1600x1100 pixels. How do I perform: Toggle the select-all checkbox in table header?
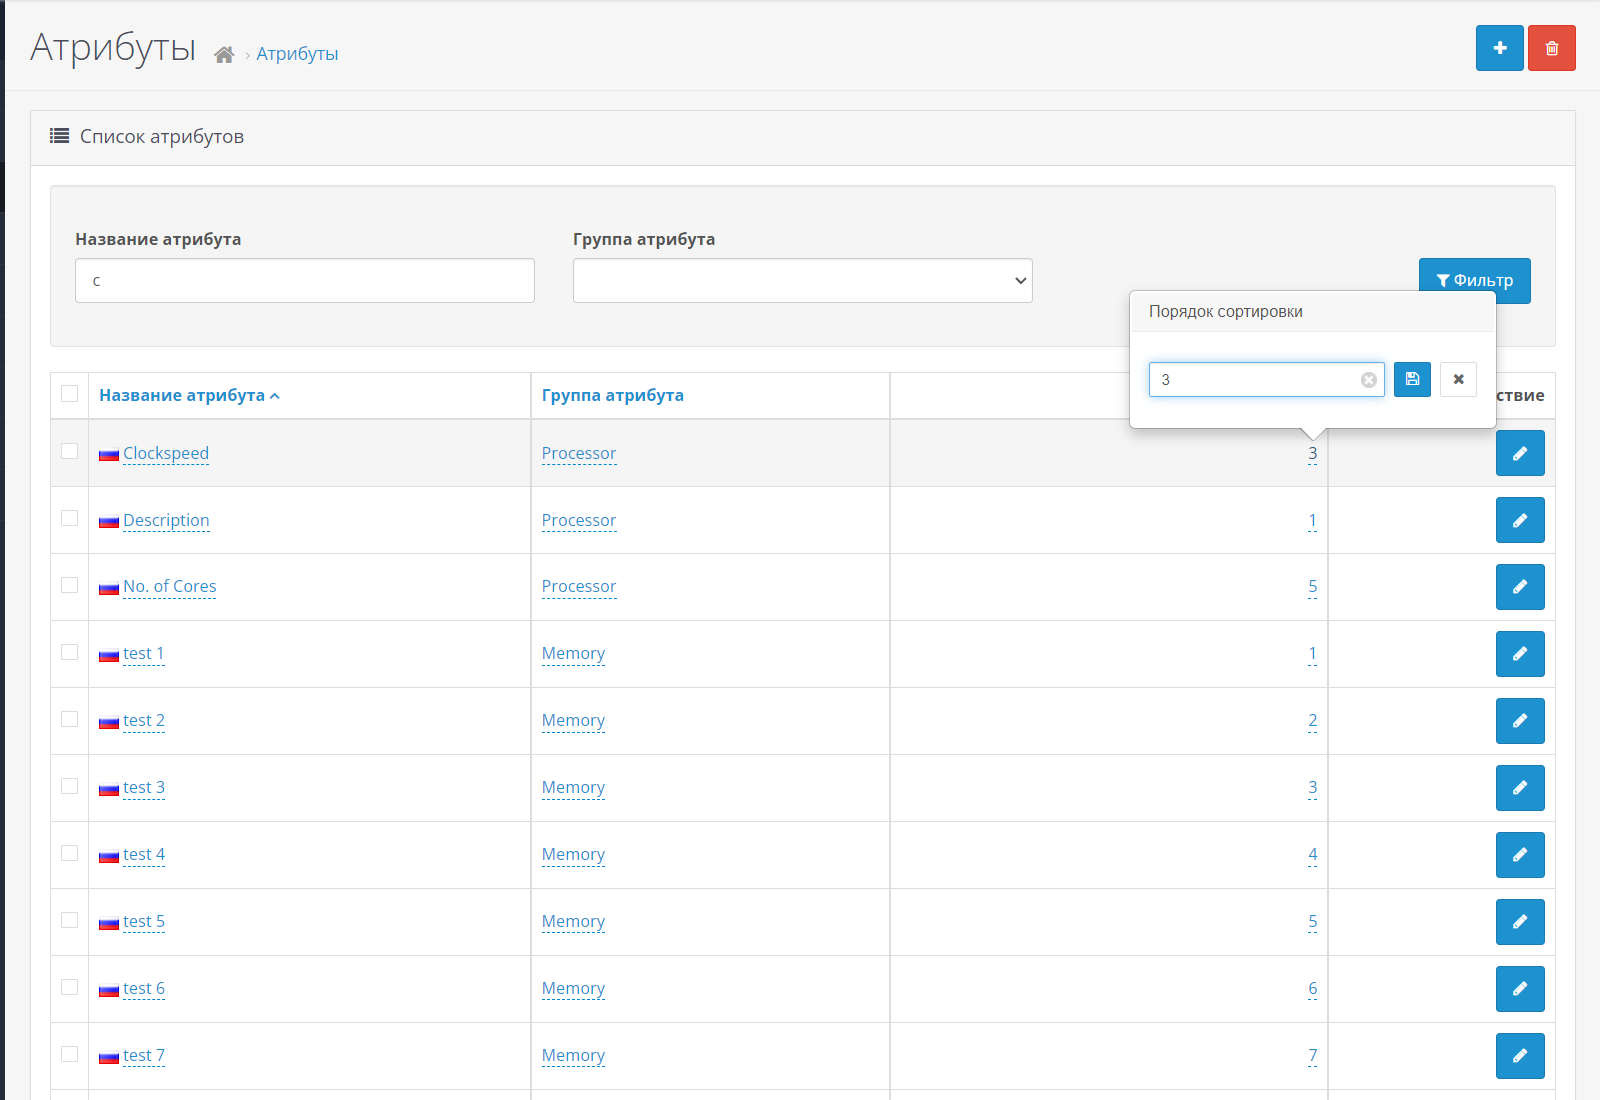point(69,393)
